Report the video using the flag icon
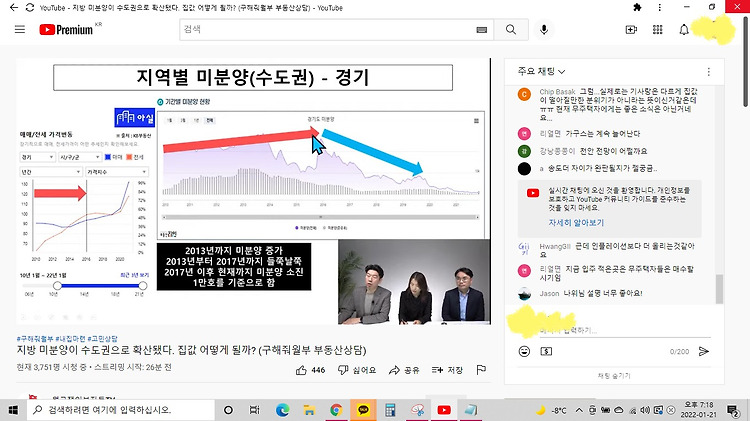 tap(481, 369)
